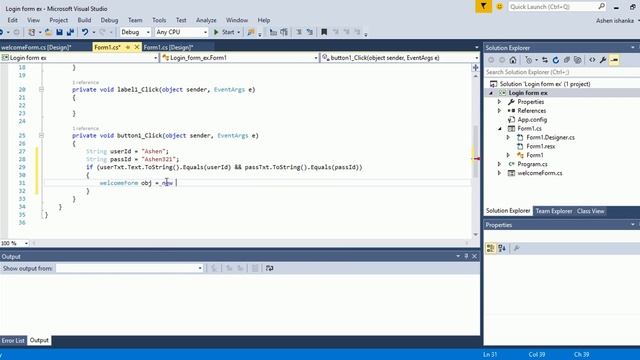The image size is (640, 360).
Task: Click the Collapse All icon in Solution Explorer
Action: (567, 60)
